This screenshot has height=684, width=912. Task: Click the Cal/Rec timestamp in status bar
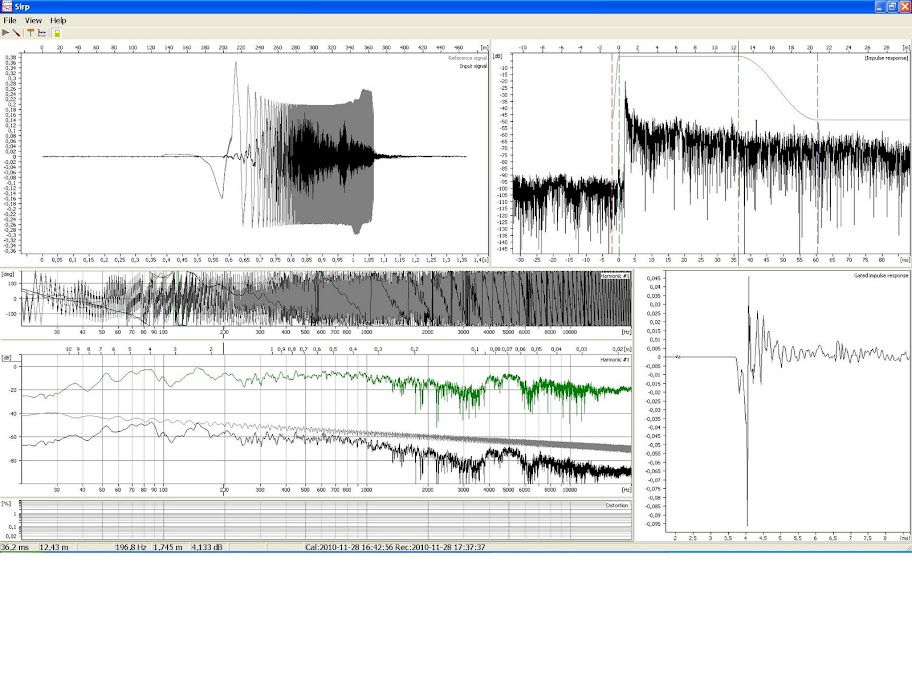pyautogui.click(x=395, y=547)
